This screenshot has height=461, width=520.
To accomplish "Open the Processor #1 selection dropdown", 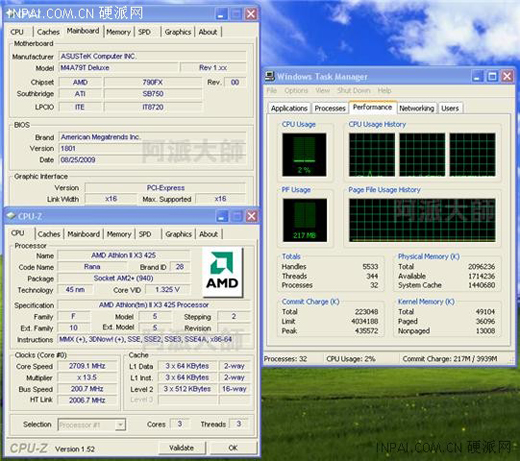I will (120, 425).
